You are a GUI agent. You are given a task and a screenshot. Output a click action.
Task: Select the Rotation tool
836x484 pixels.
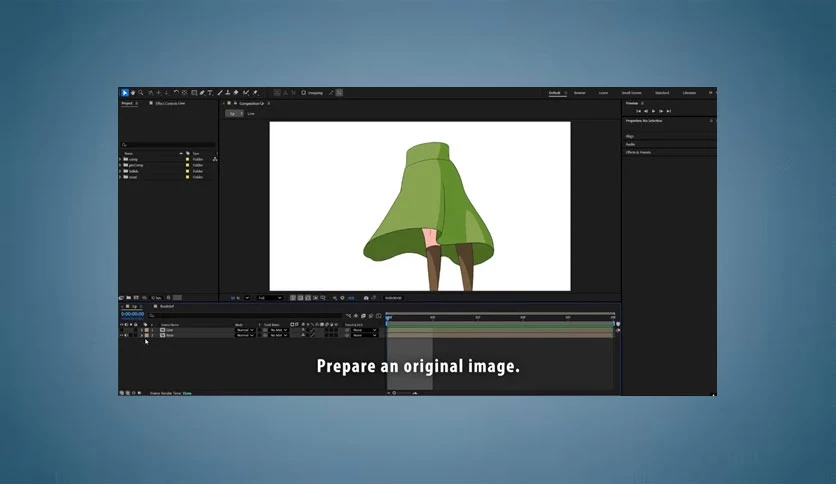176,93
